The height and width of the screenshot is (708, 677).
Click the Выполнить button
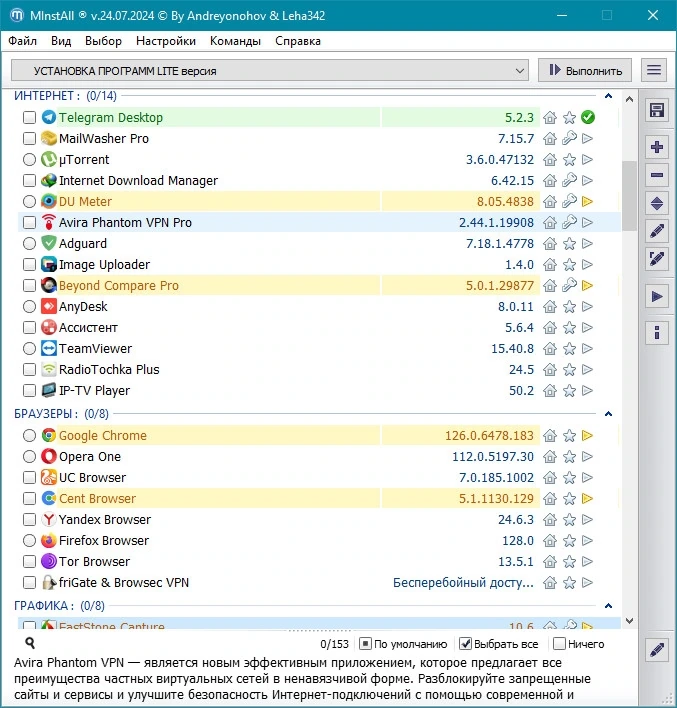585,70
